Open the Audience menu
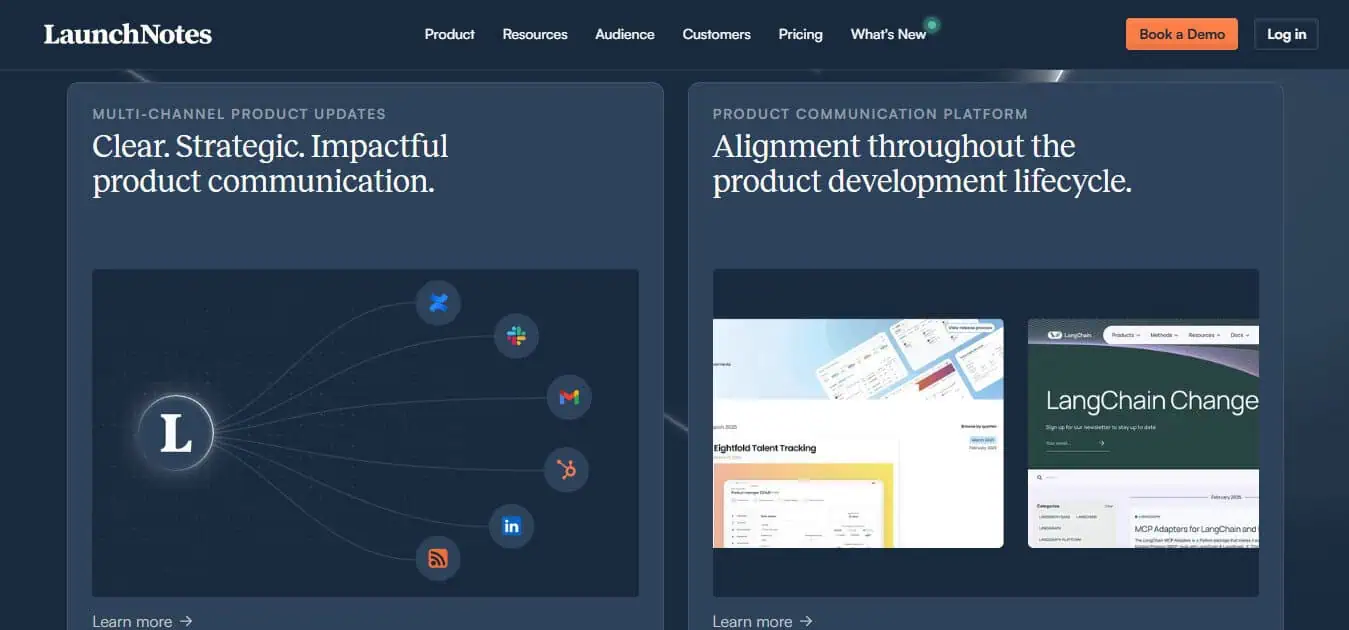The height and width of the screenshot is (630, 1349). click(625, 34)
